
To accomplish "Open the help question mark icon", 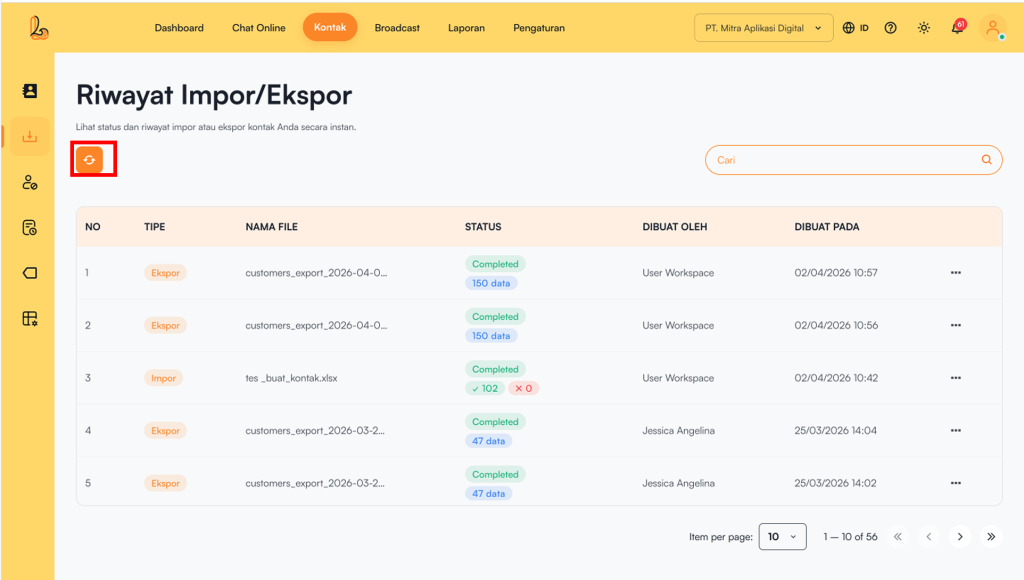I will click(890, 28).
